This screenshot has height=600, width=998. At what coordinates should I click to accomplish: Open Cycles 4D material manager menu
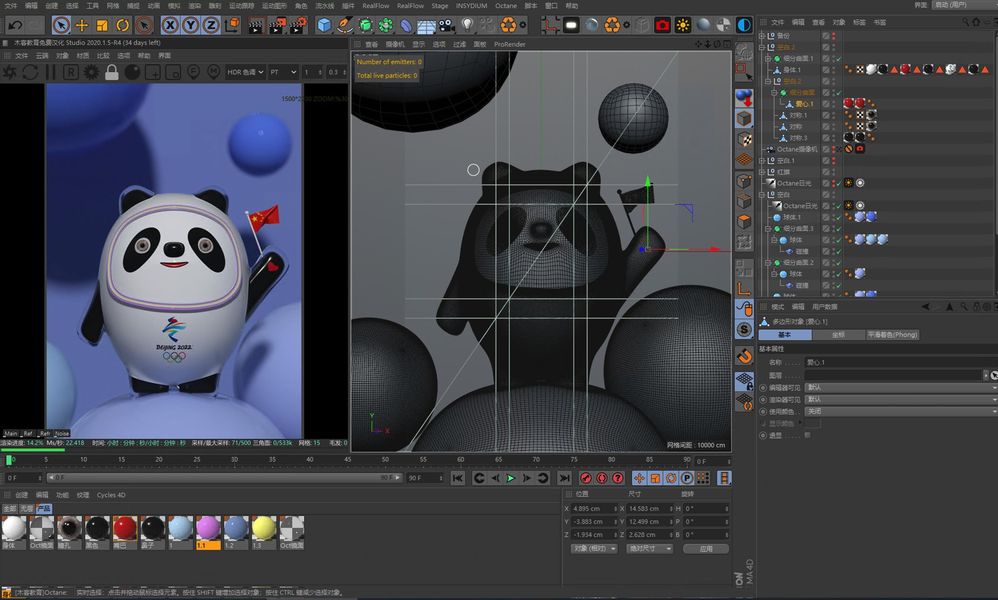point(111,494)
